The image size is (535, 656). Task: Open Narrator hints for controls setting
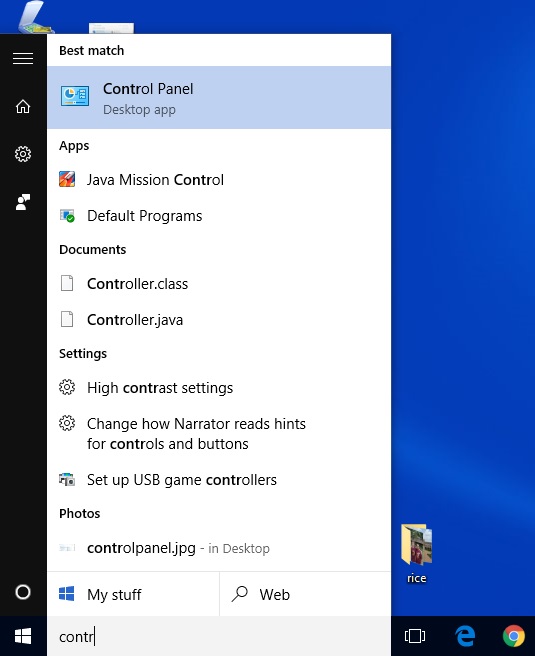[219, 434]
